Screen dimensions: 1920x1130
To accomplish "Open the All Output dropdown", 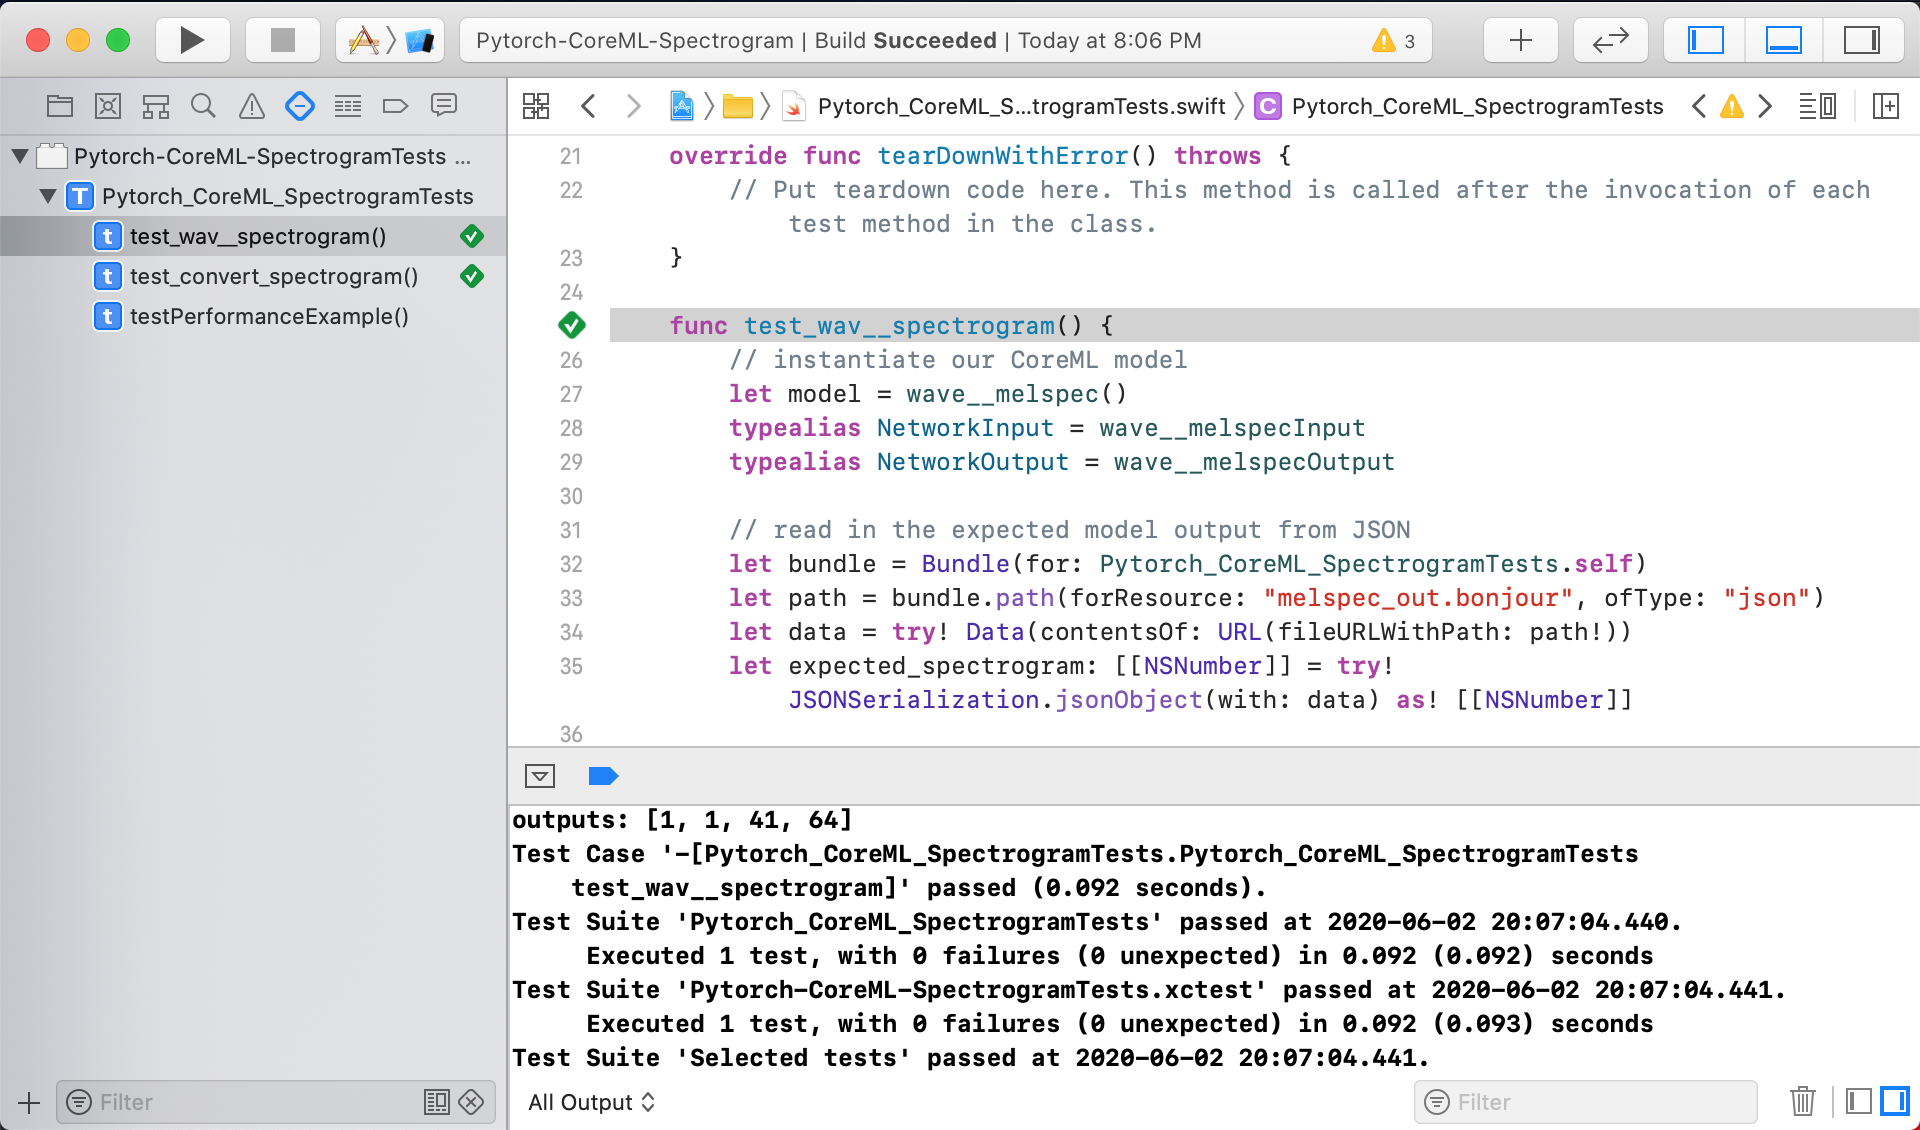I will tap(592, 1102).
